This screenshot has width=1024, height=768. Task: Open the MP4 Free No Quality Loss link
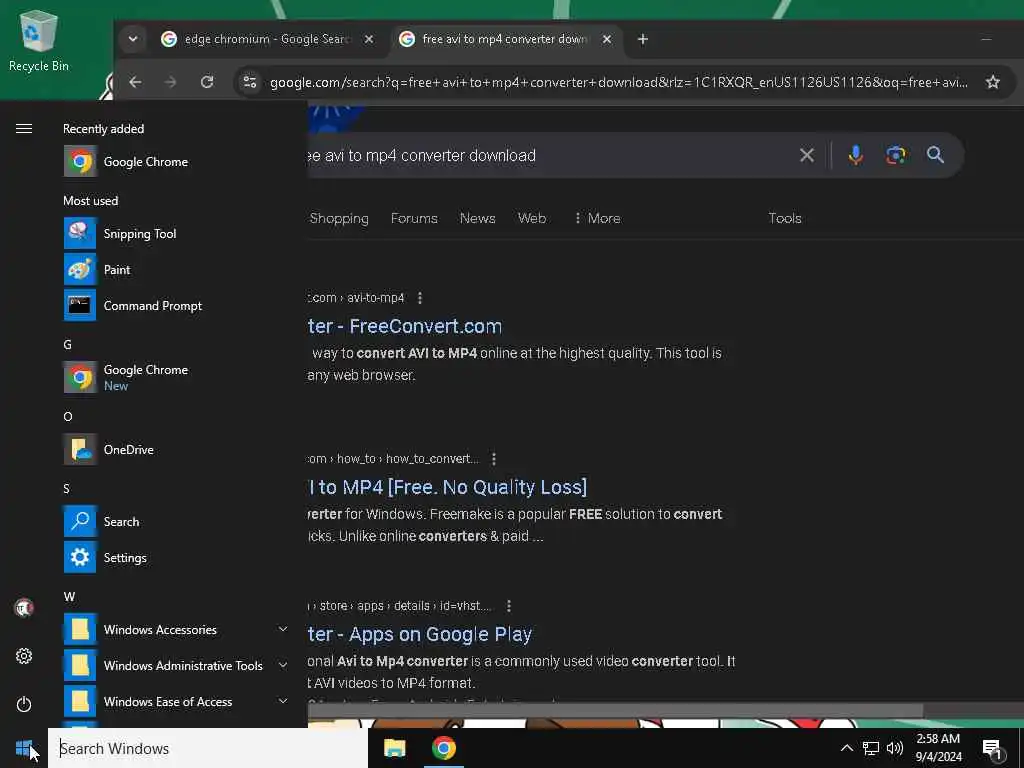tap(447, 487)
